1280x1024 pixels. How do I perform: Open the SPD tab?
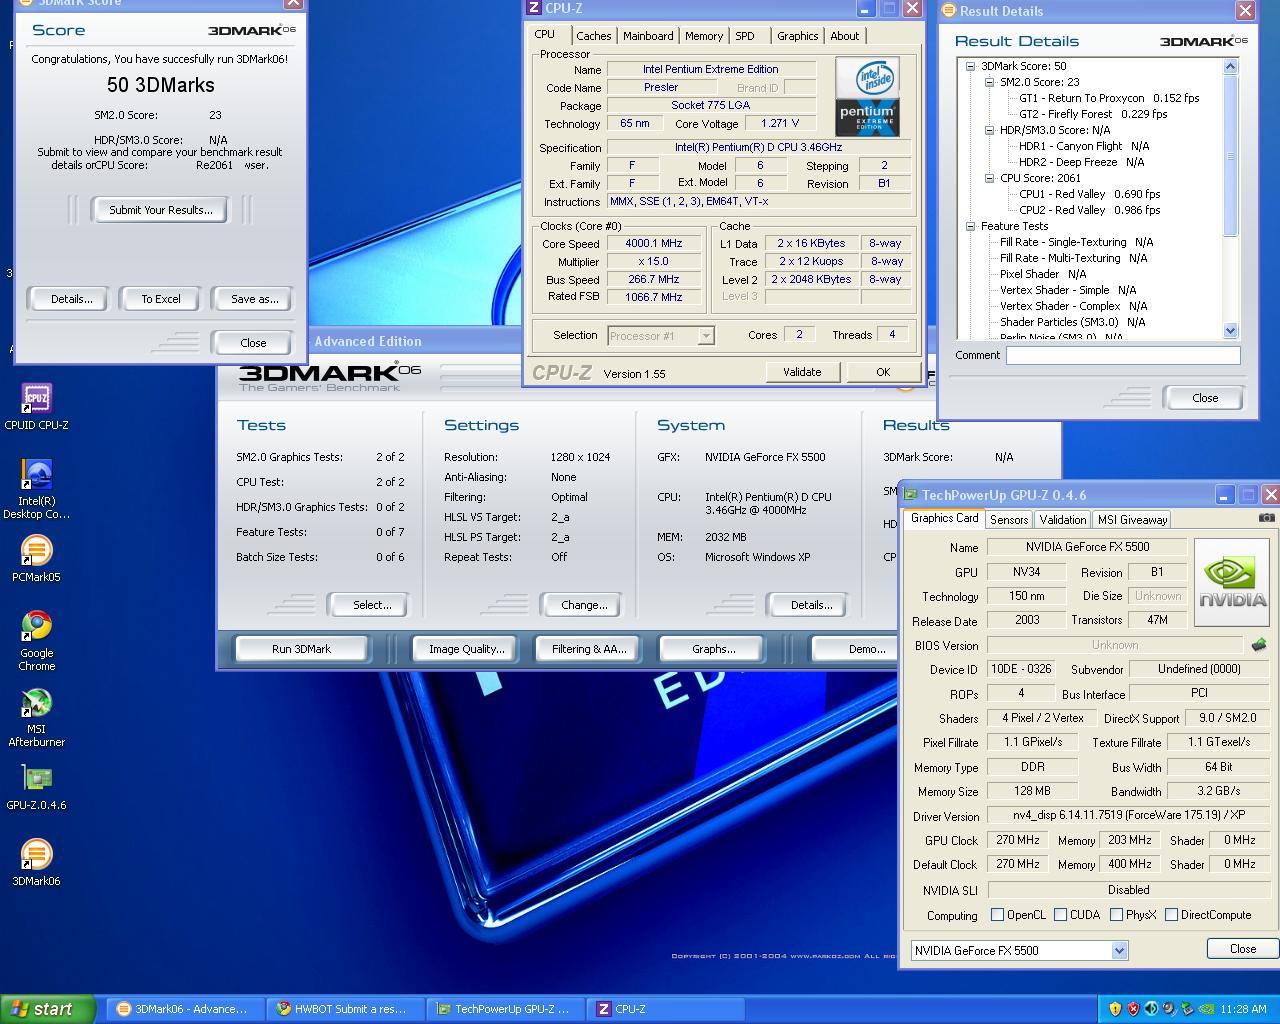(745, 36)
